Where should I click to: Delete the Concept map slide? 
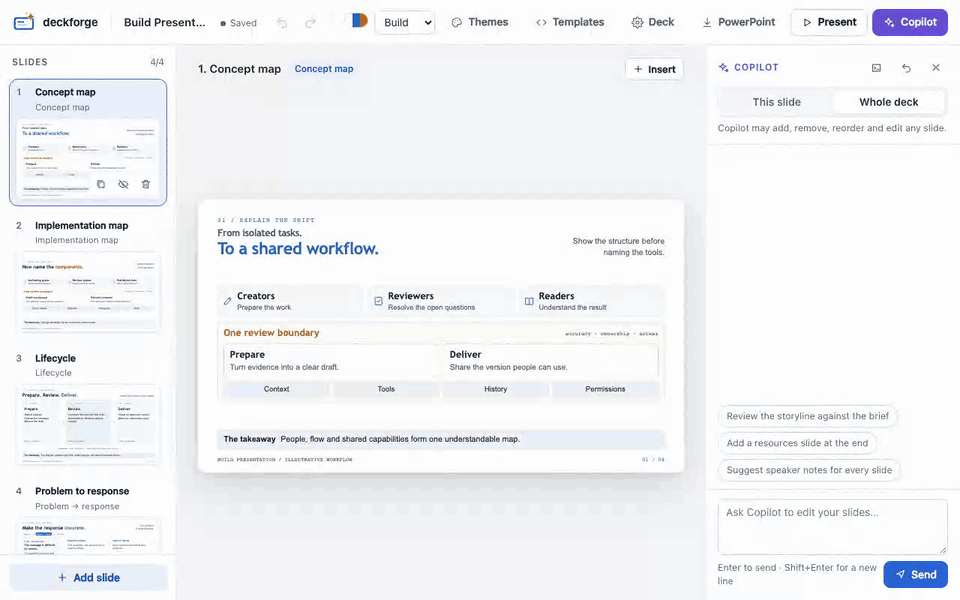146,184
